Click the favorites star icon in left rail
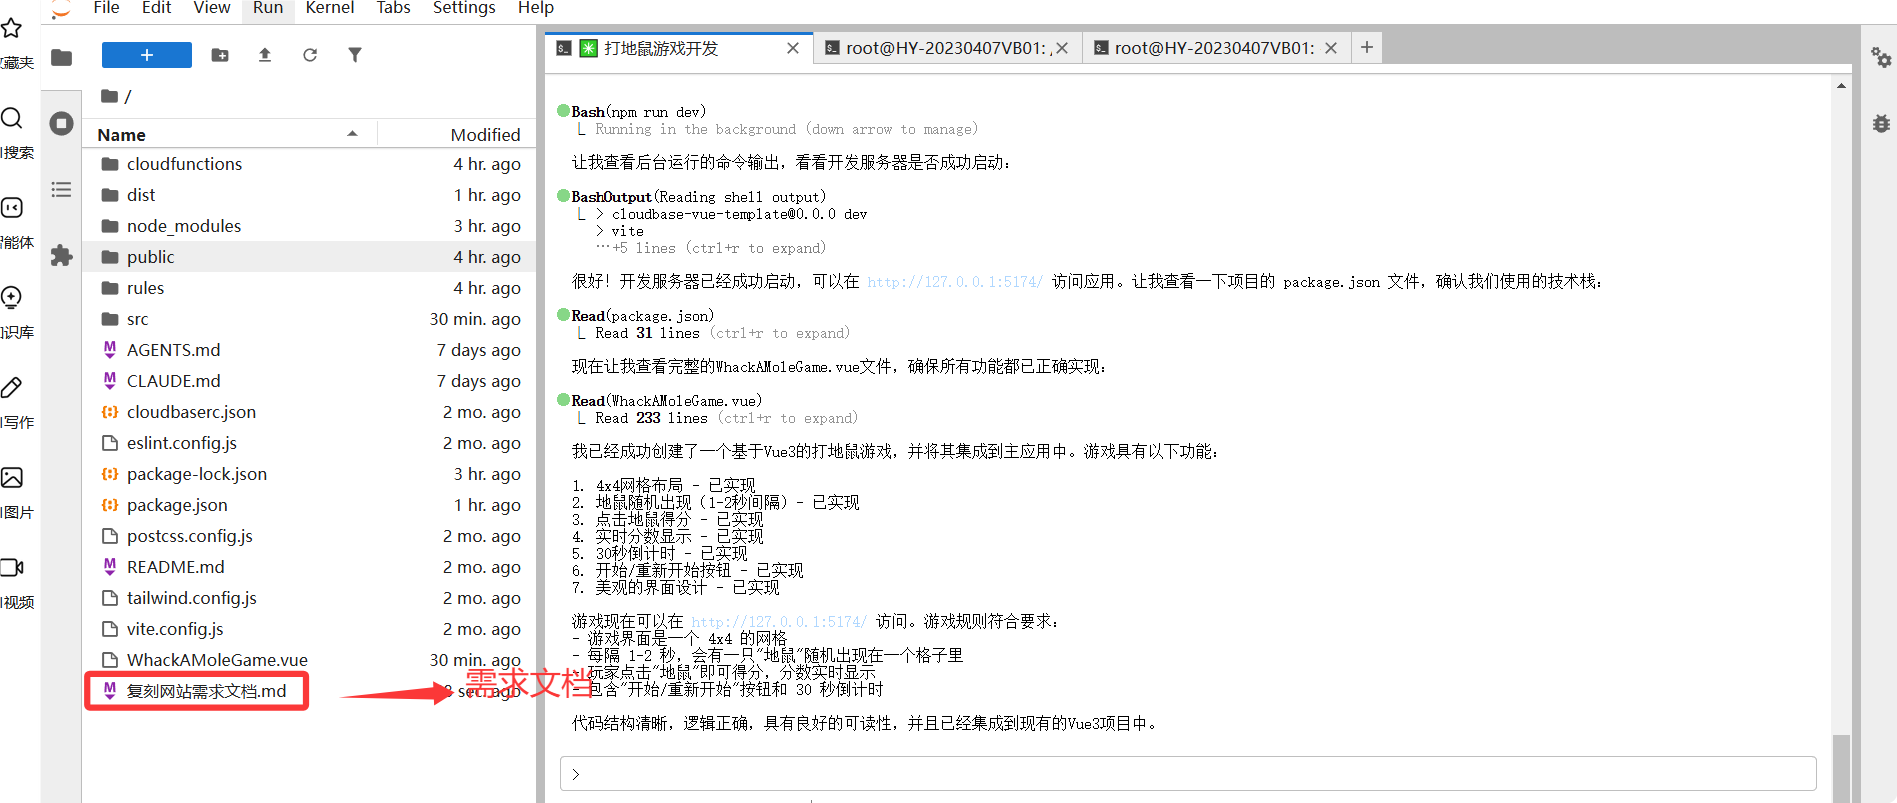The image size is (1897, 803). [12, 29]
